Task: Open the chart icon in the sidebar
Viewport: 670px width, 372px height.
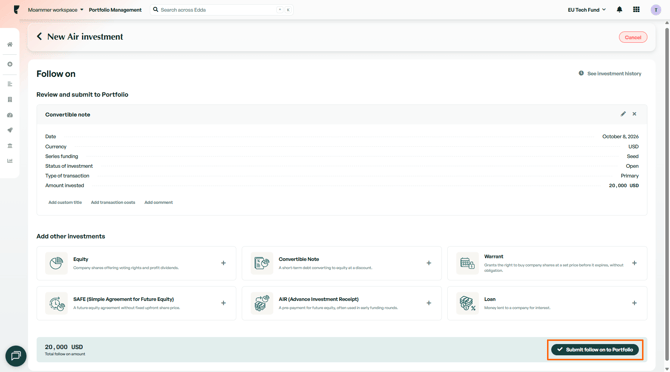Action: (x=10, y=161)
